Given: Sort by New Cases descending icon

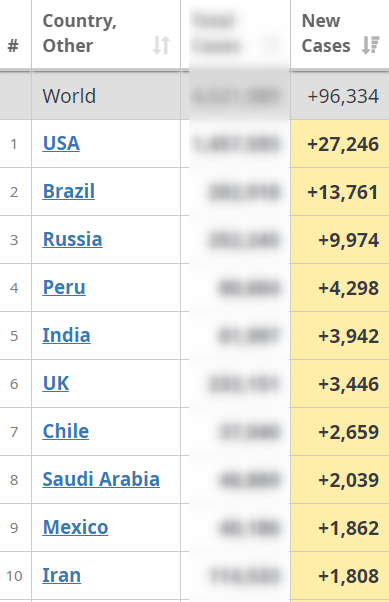Looking at the screenshot, I should pos(371,45).
